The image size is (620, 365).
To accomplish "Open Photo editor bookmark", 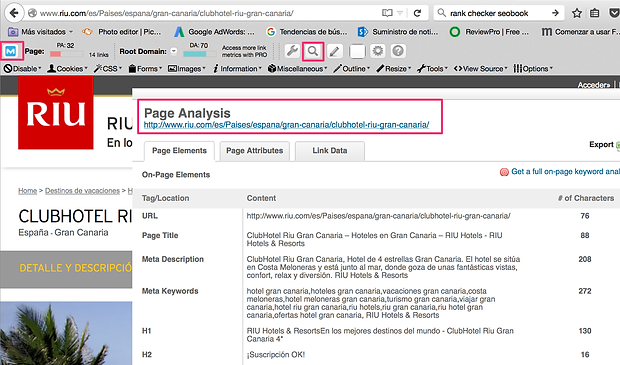I will 122,32.
